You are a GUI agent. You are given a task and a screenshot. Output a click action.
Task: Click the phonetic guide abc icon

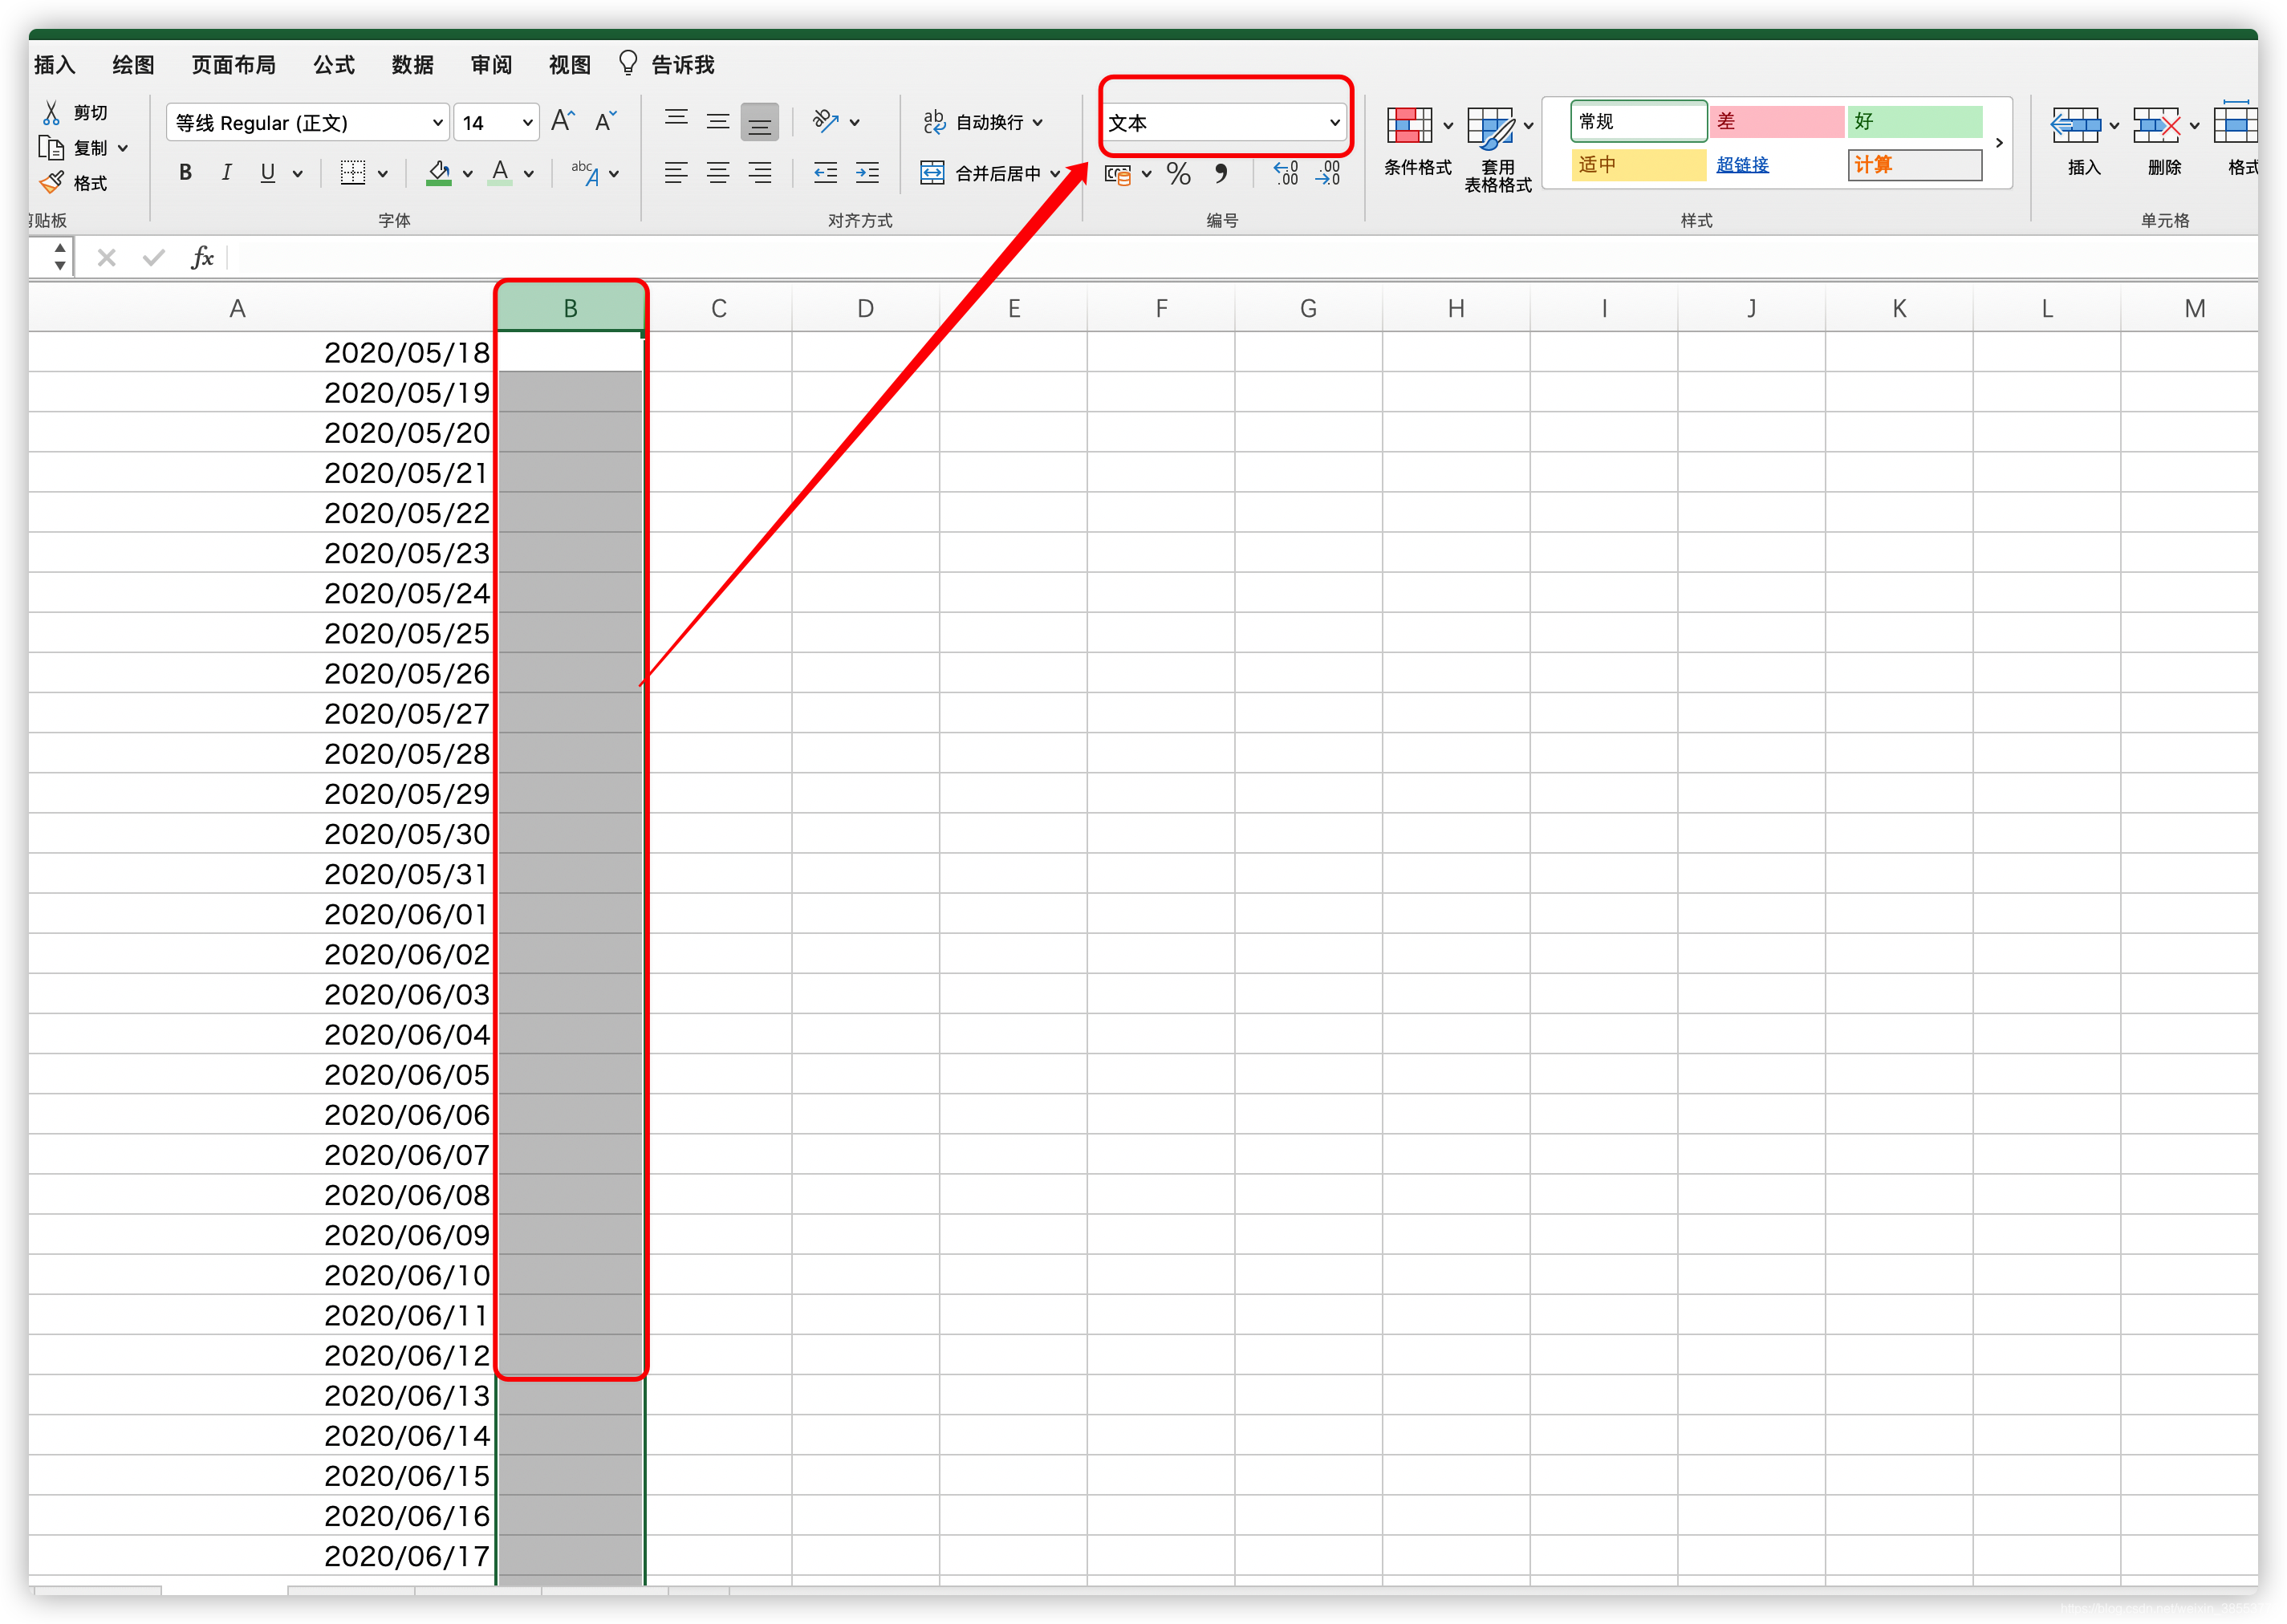tap(585, 173)
